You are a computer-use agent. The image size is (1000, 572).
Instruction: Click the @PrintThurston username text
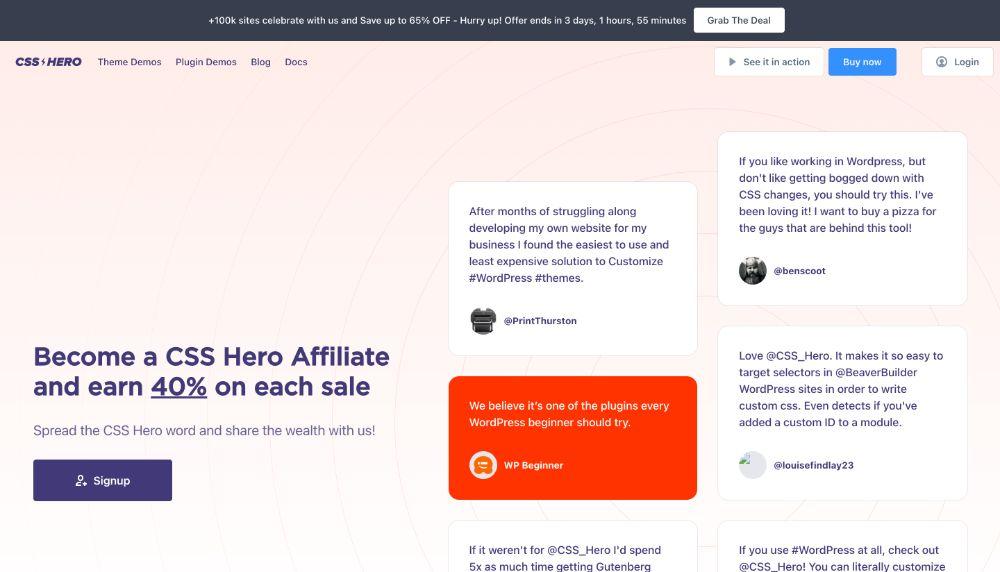[x=540, y=321]
